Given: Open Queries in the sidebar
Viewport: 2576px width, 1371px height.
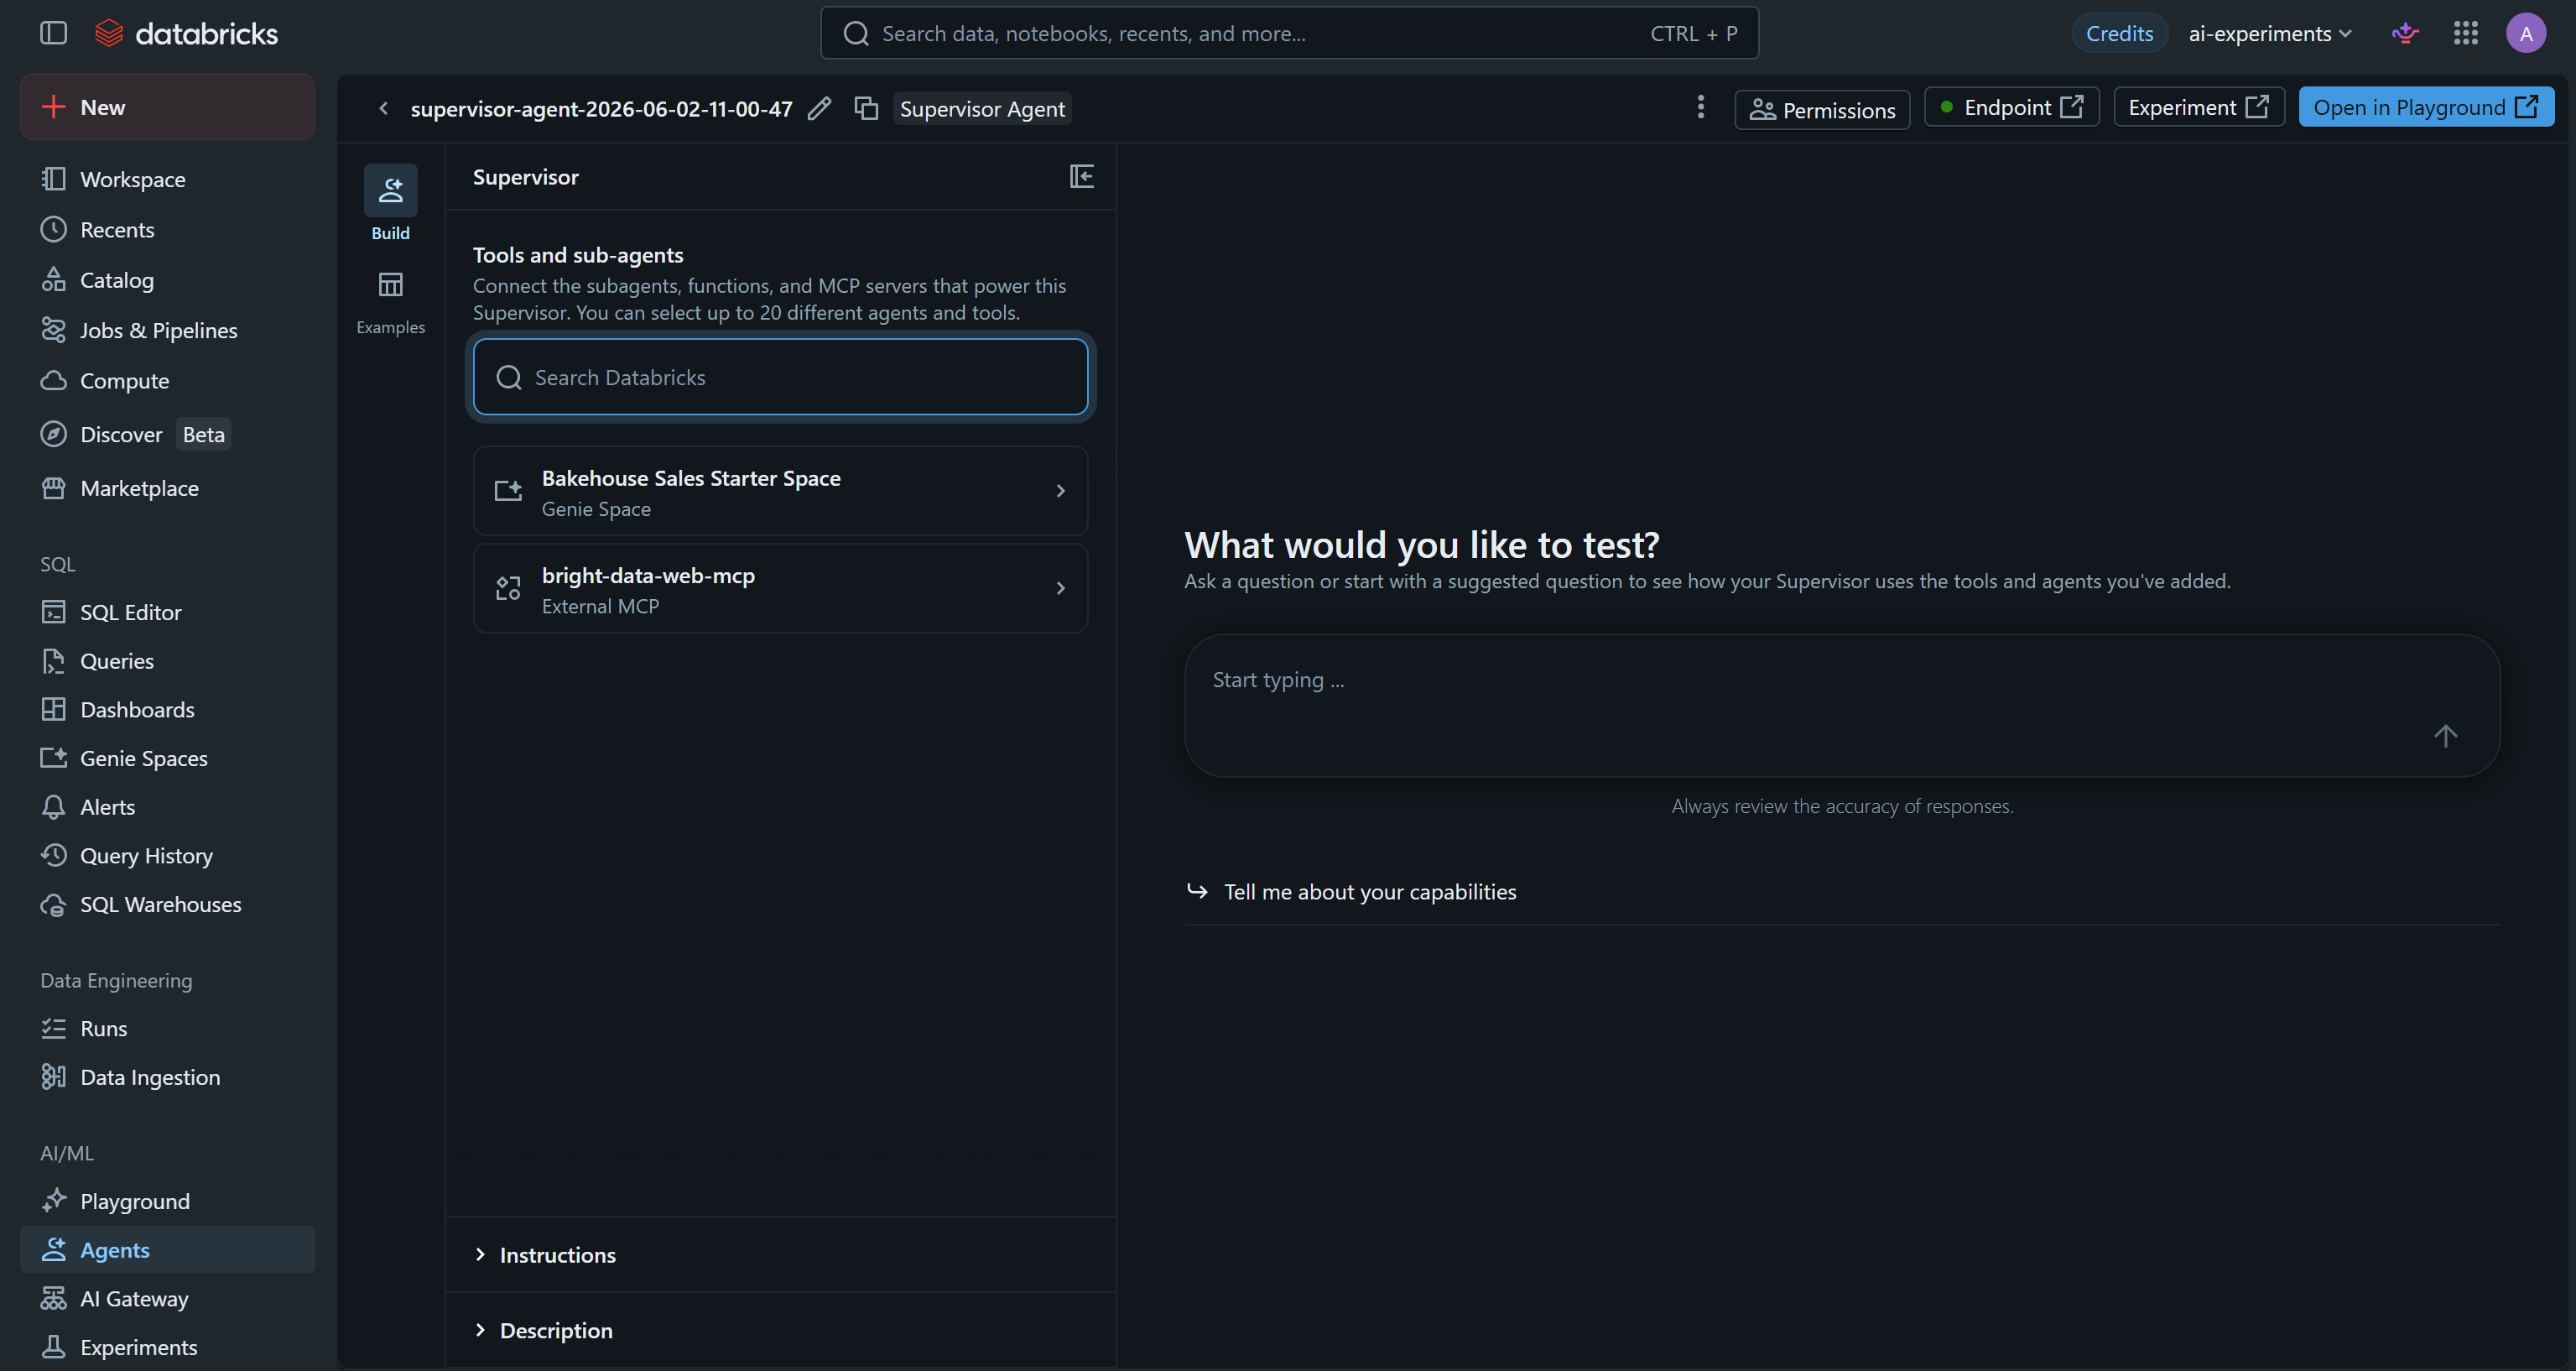Looking at the screenshot, I should [167, 661].
